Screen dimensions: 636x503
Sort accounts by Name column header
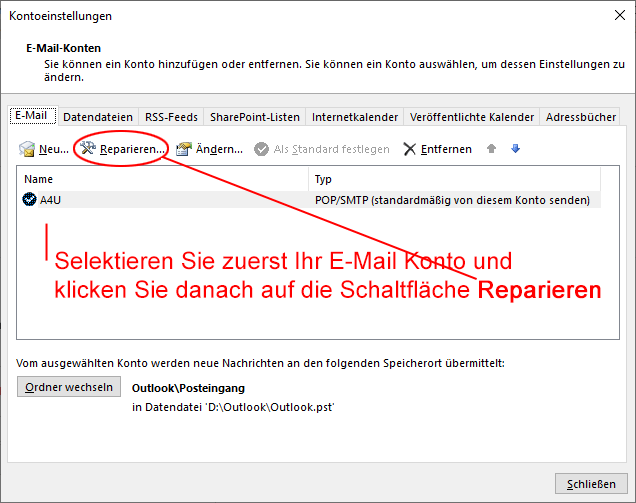[x=160, y=179]
